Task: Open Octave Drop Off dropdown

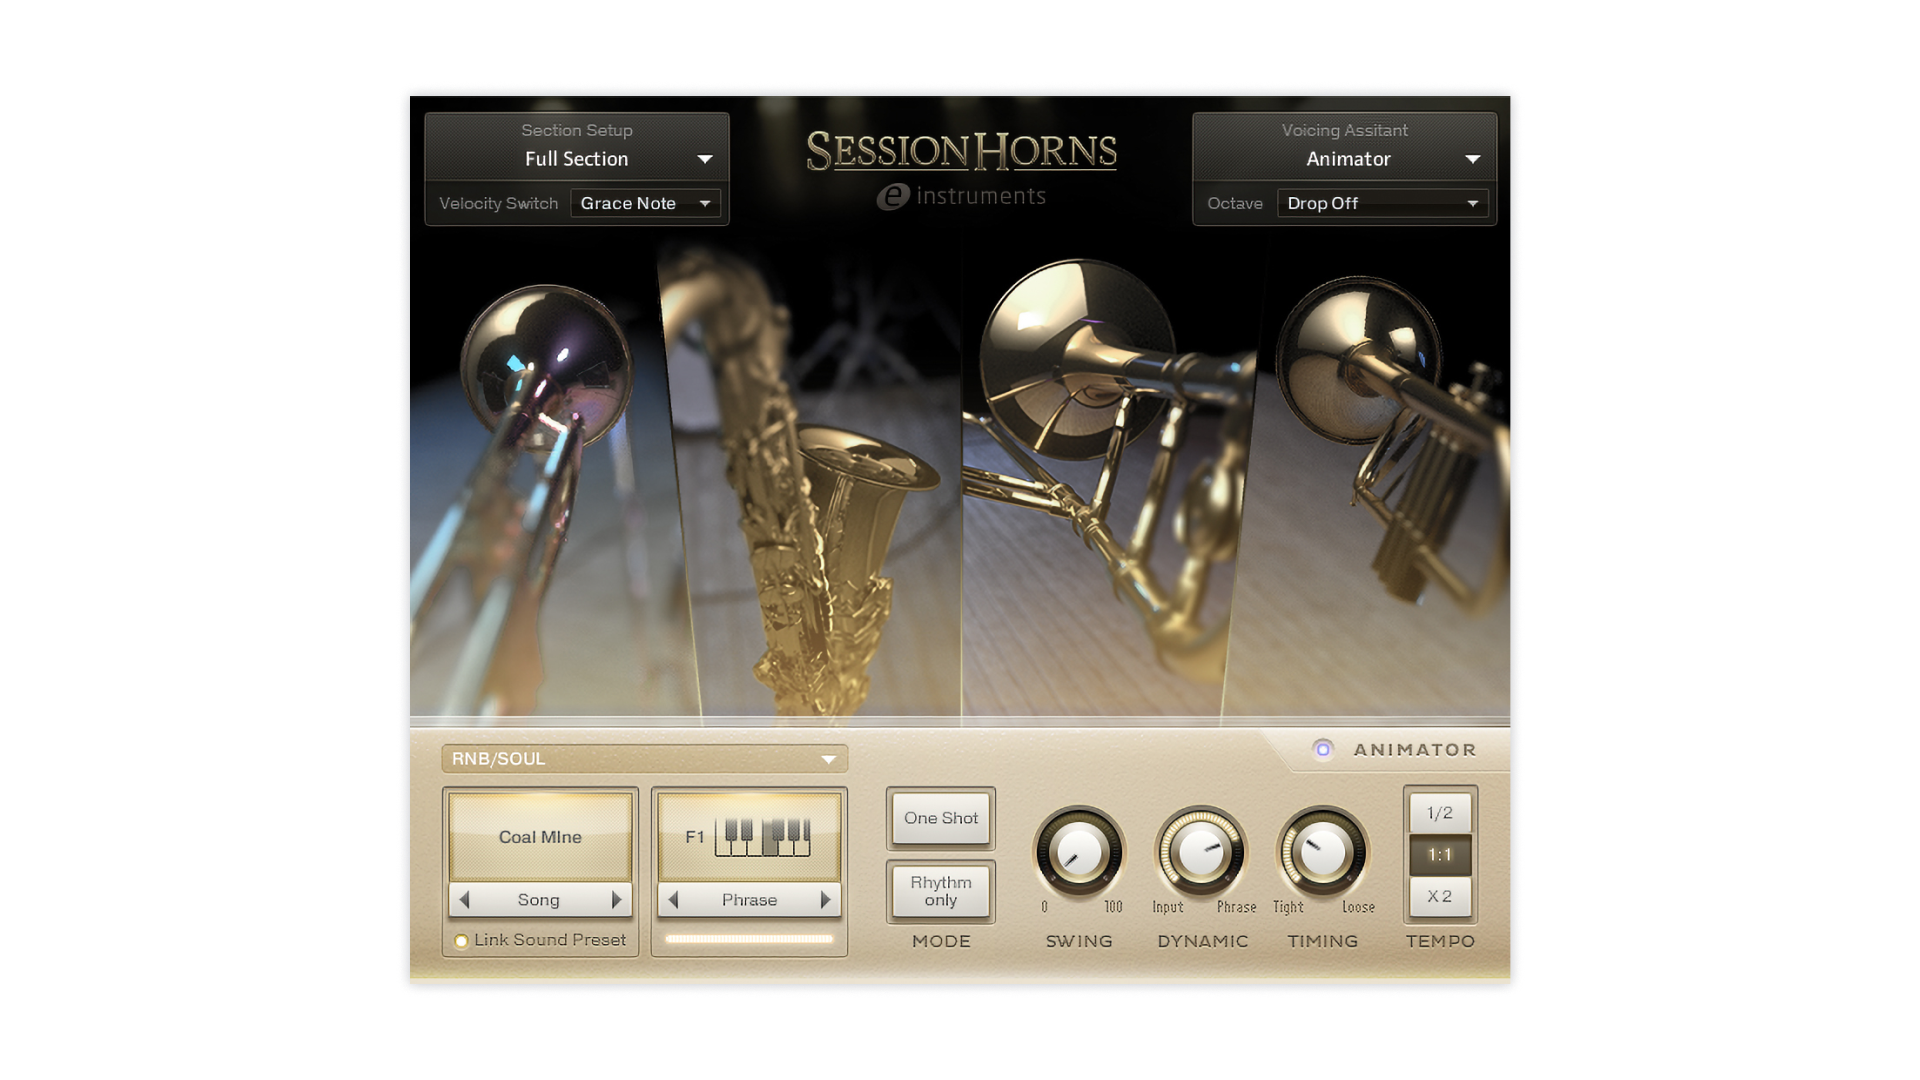Action: pos(1382,203)
